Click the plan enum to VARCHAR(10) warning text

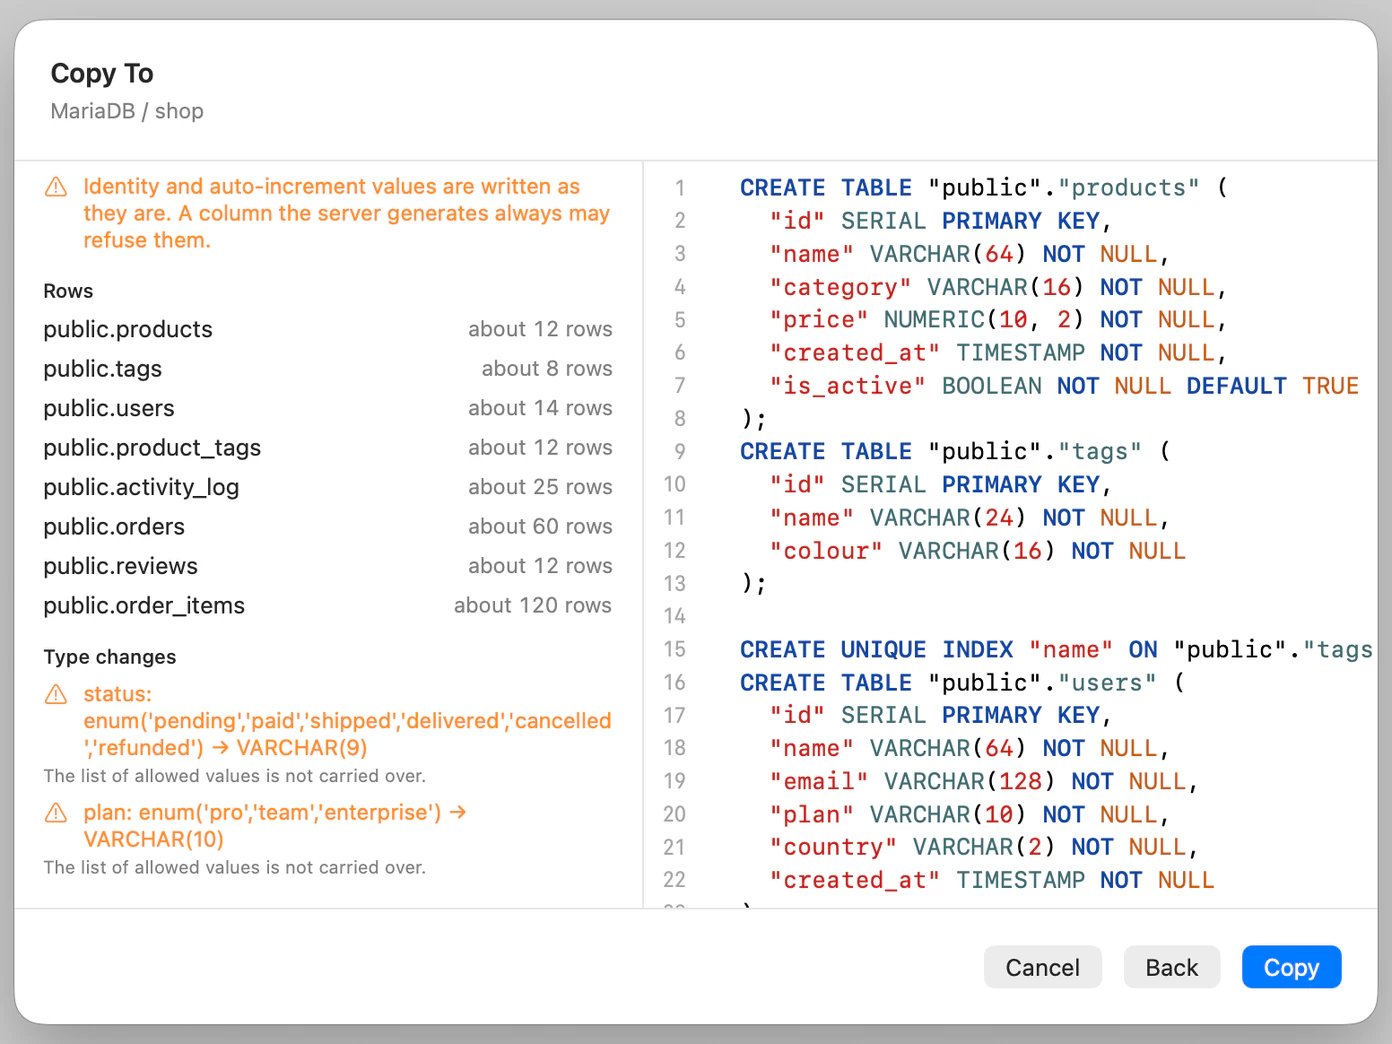click(275, 826)
